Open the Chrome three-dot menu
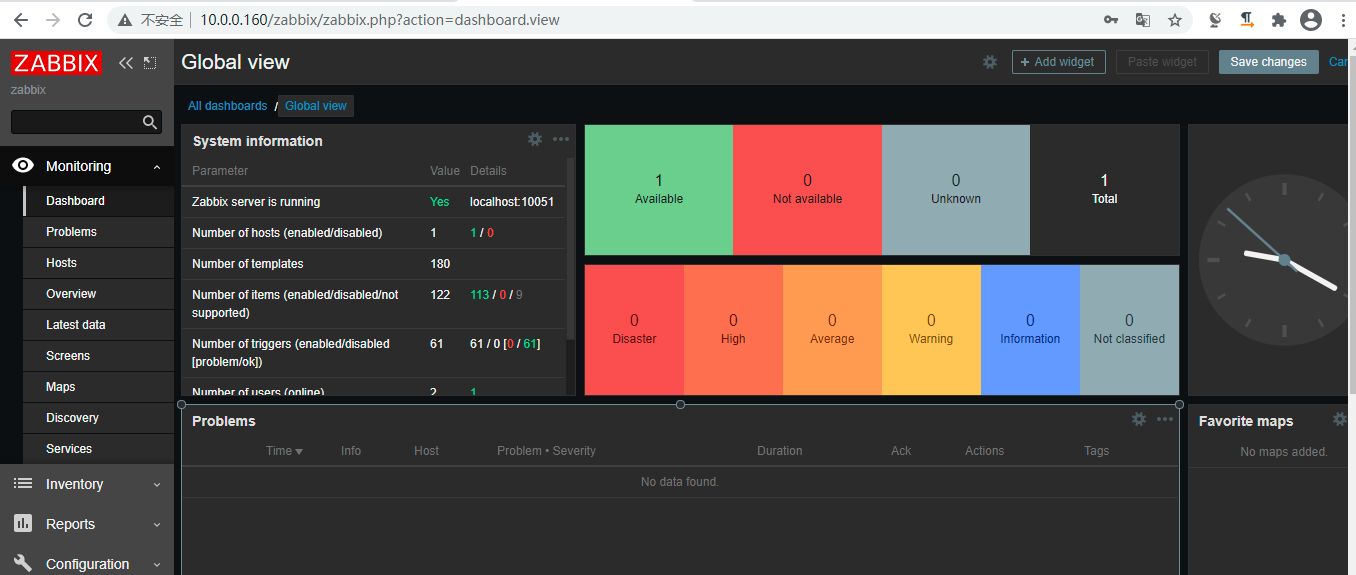The image size is (1356, 575). coord(1341,19)
